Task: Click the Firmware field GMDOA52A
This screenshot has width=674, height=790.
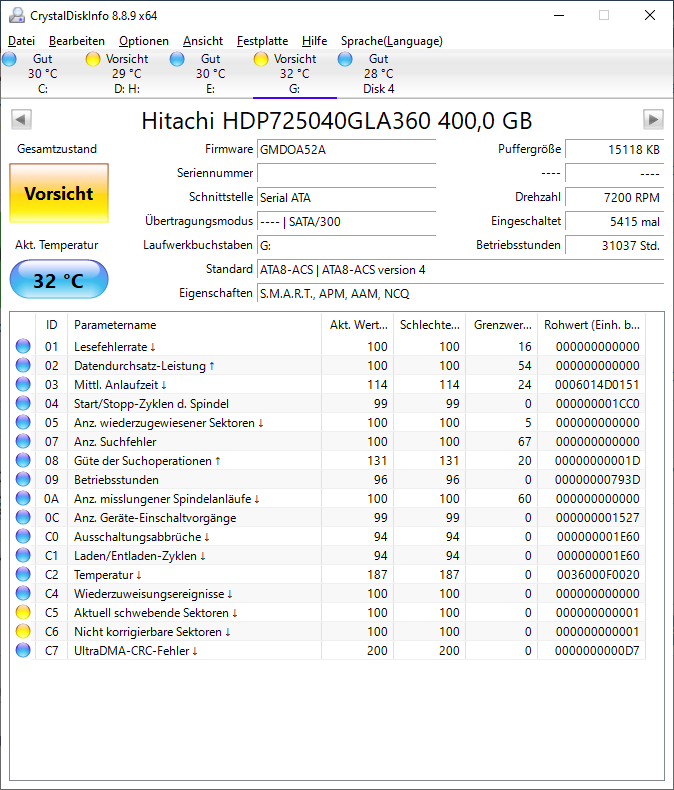Action: pos(346,150)
